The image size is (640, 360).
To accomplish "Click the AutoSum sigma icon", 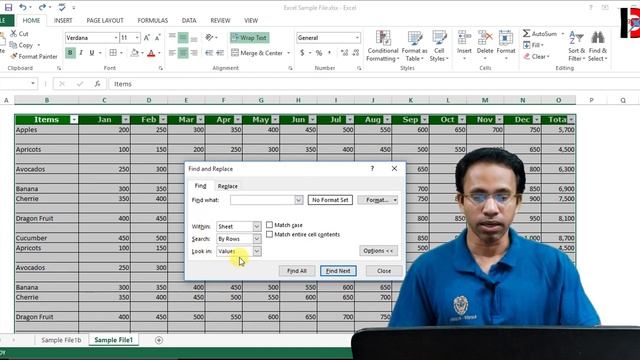I will pos(527,33).
